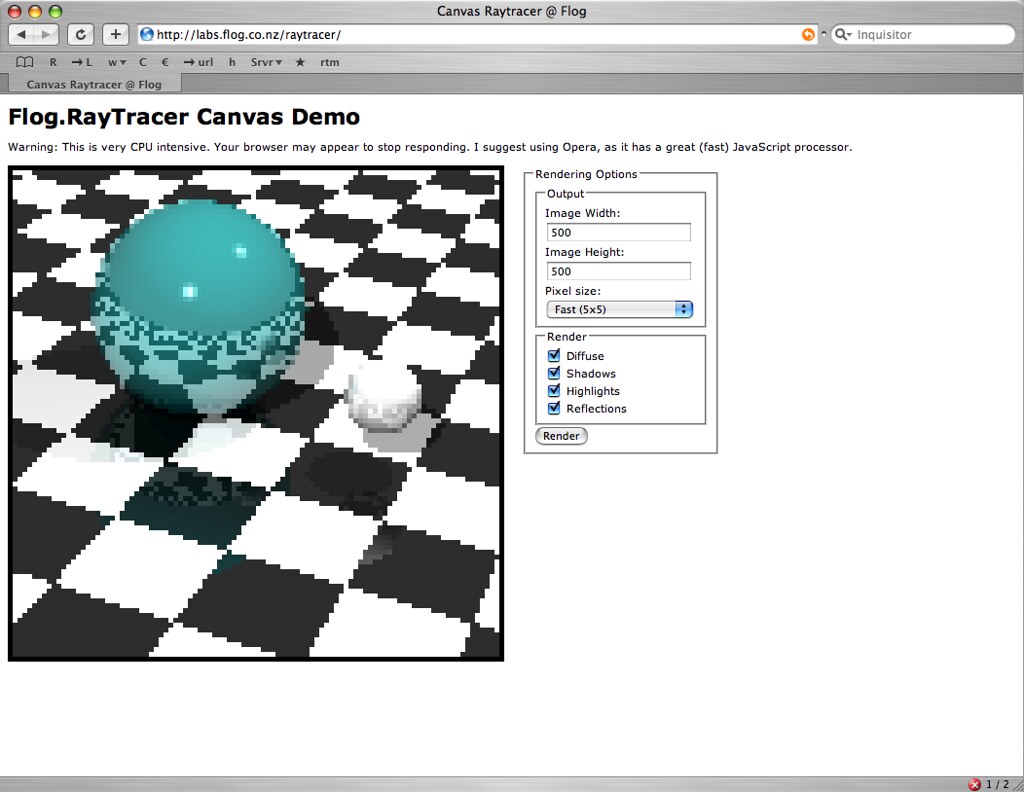Click the 'R' bookmark
1024x792 pixels.
click(x=53, y=62)
